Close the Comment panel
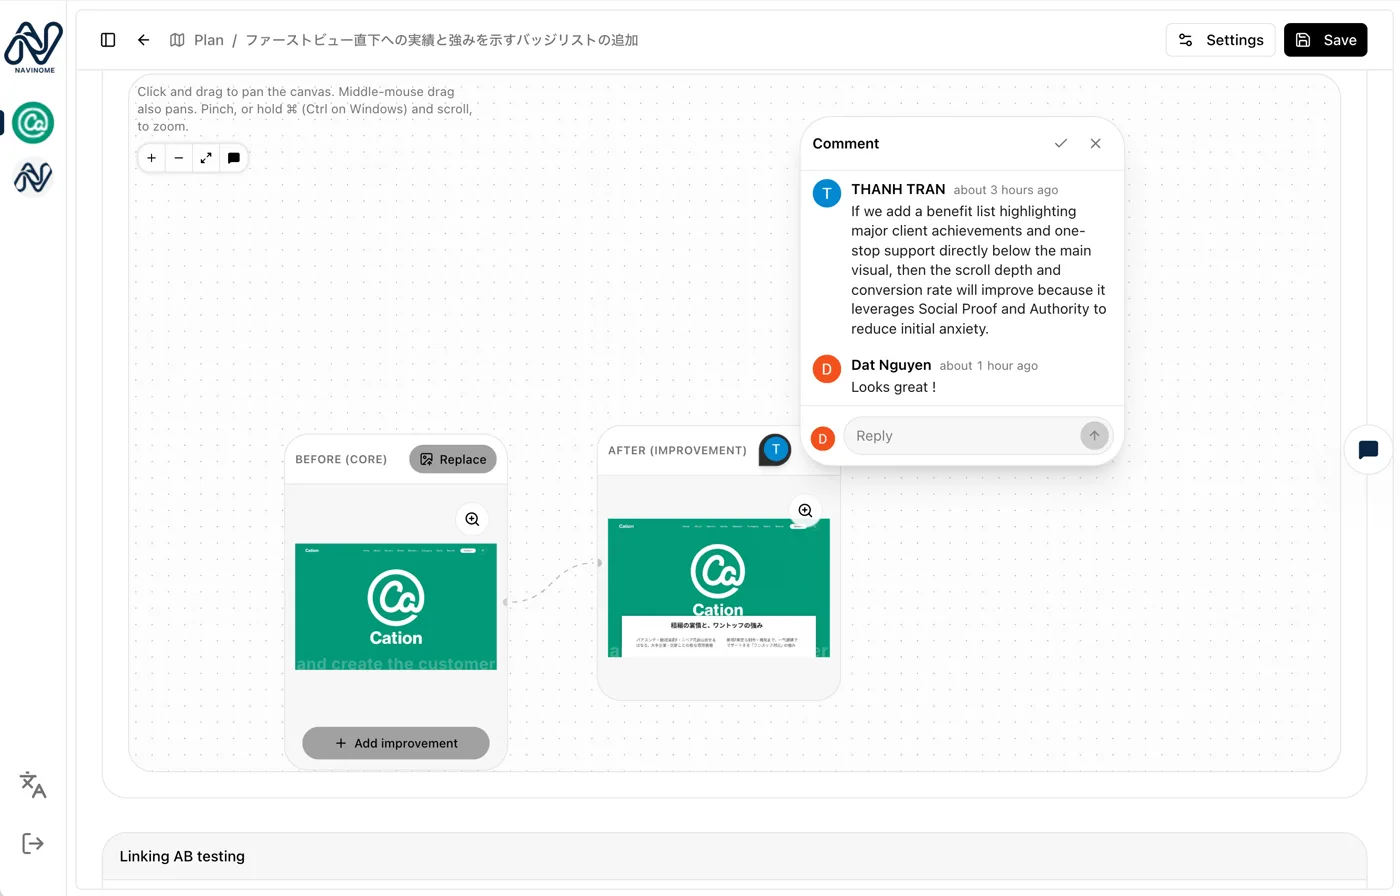The width and height of the screenshot is (1400, 896). click(x=1096, y=144)
